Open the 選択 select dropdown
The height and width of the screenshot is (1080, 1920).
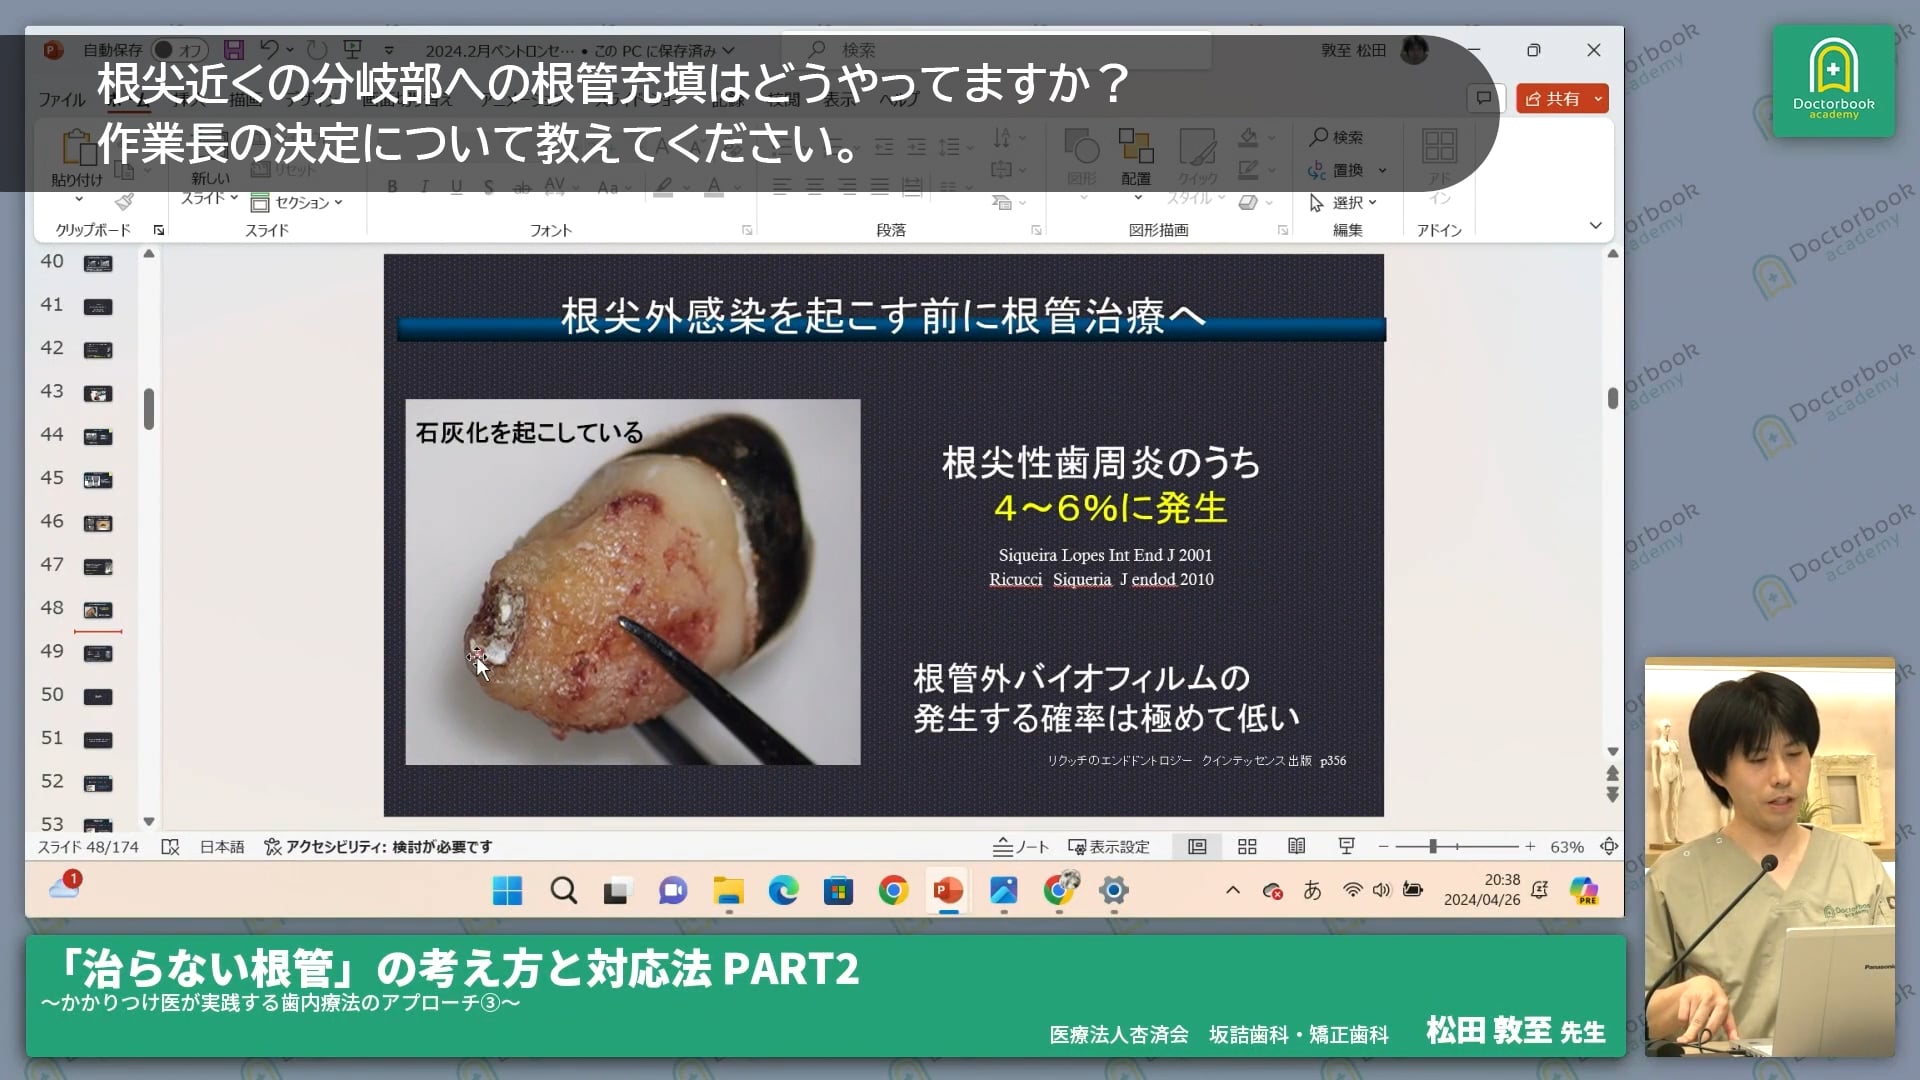(x=1344, y=203)
